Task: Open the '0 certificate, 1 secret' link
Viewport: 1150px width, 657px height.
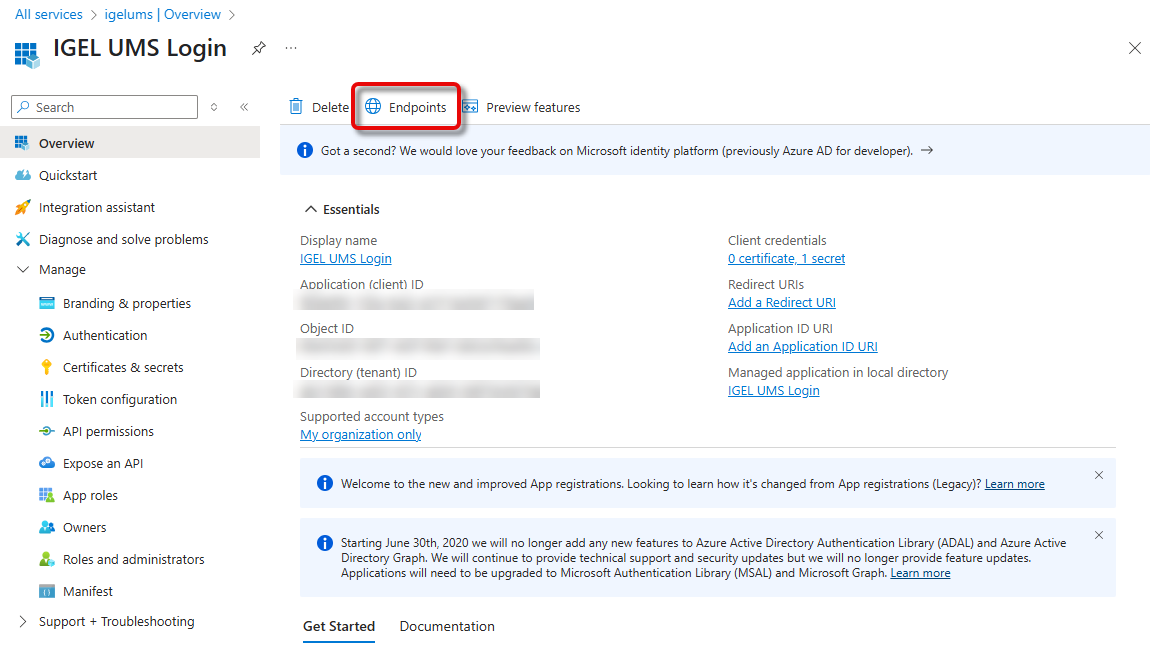Action: (786, 258)
